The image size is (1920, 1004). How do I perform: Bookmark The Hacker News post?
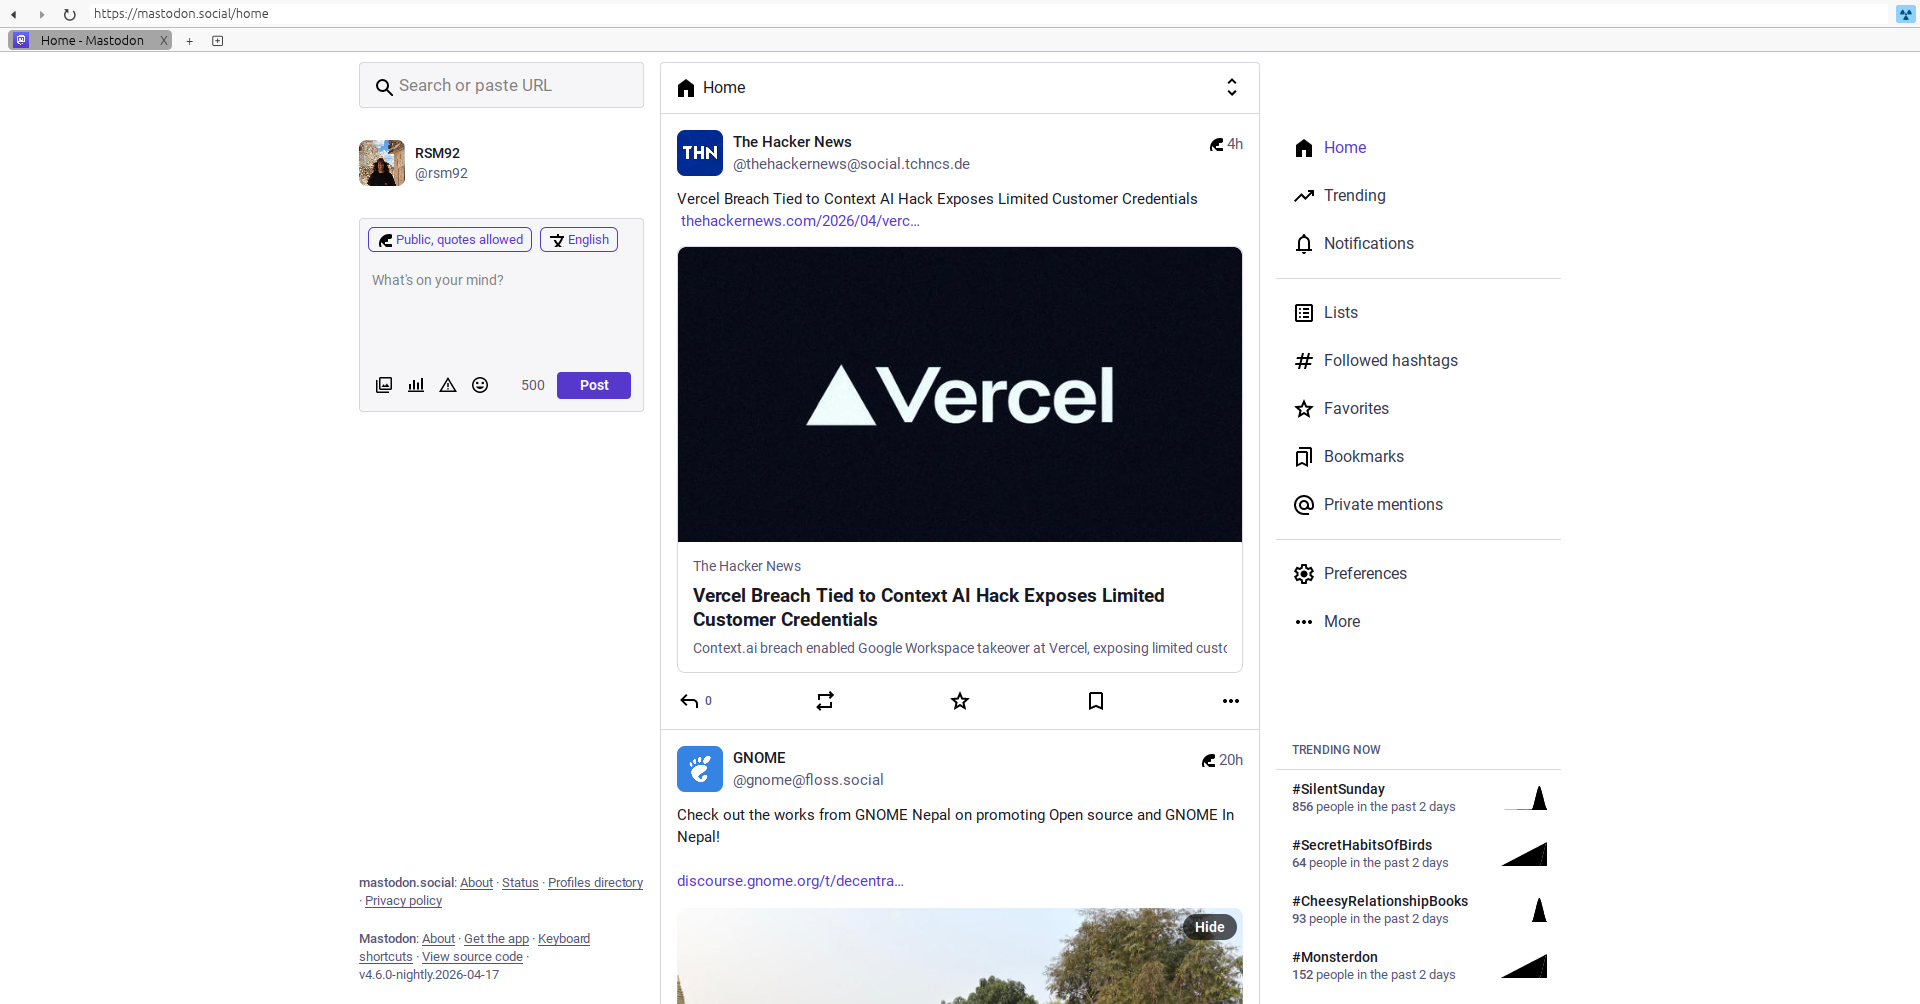point(1096,701)
